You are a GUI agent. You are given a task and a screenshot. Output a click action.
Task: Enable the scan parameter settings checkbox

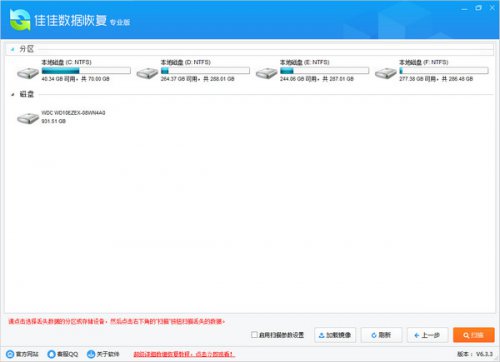[254, 334]
